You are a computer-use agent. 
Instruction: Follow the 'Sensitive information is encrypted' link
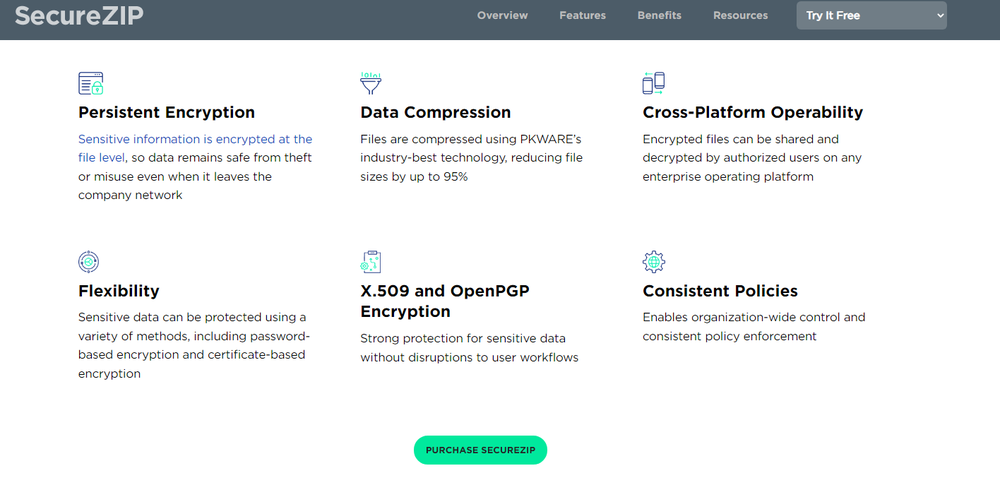[x=195, y=148]
